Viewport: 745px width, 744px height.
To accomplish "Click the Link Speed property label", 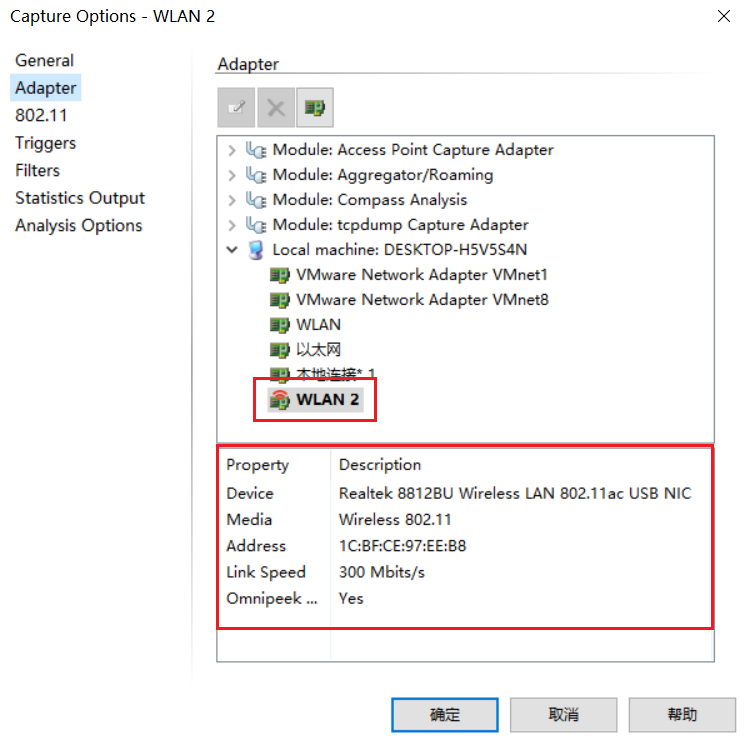I will pos(266,572).
